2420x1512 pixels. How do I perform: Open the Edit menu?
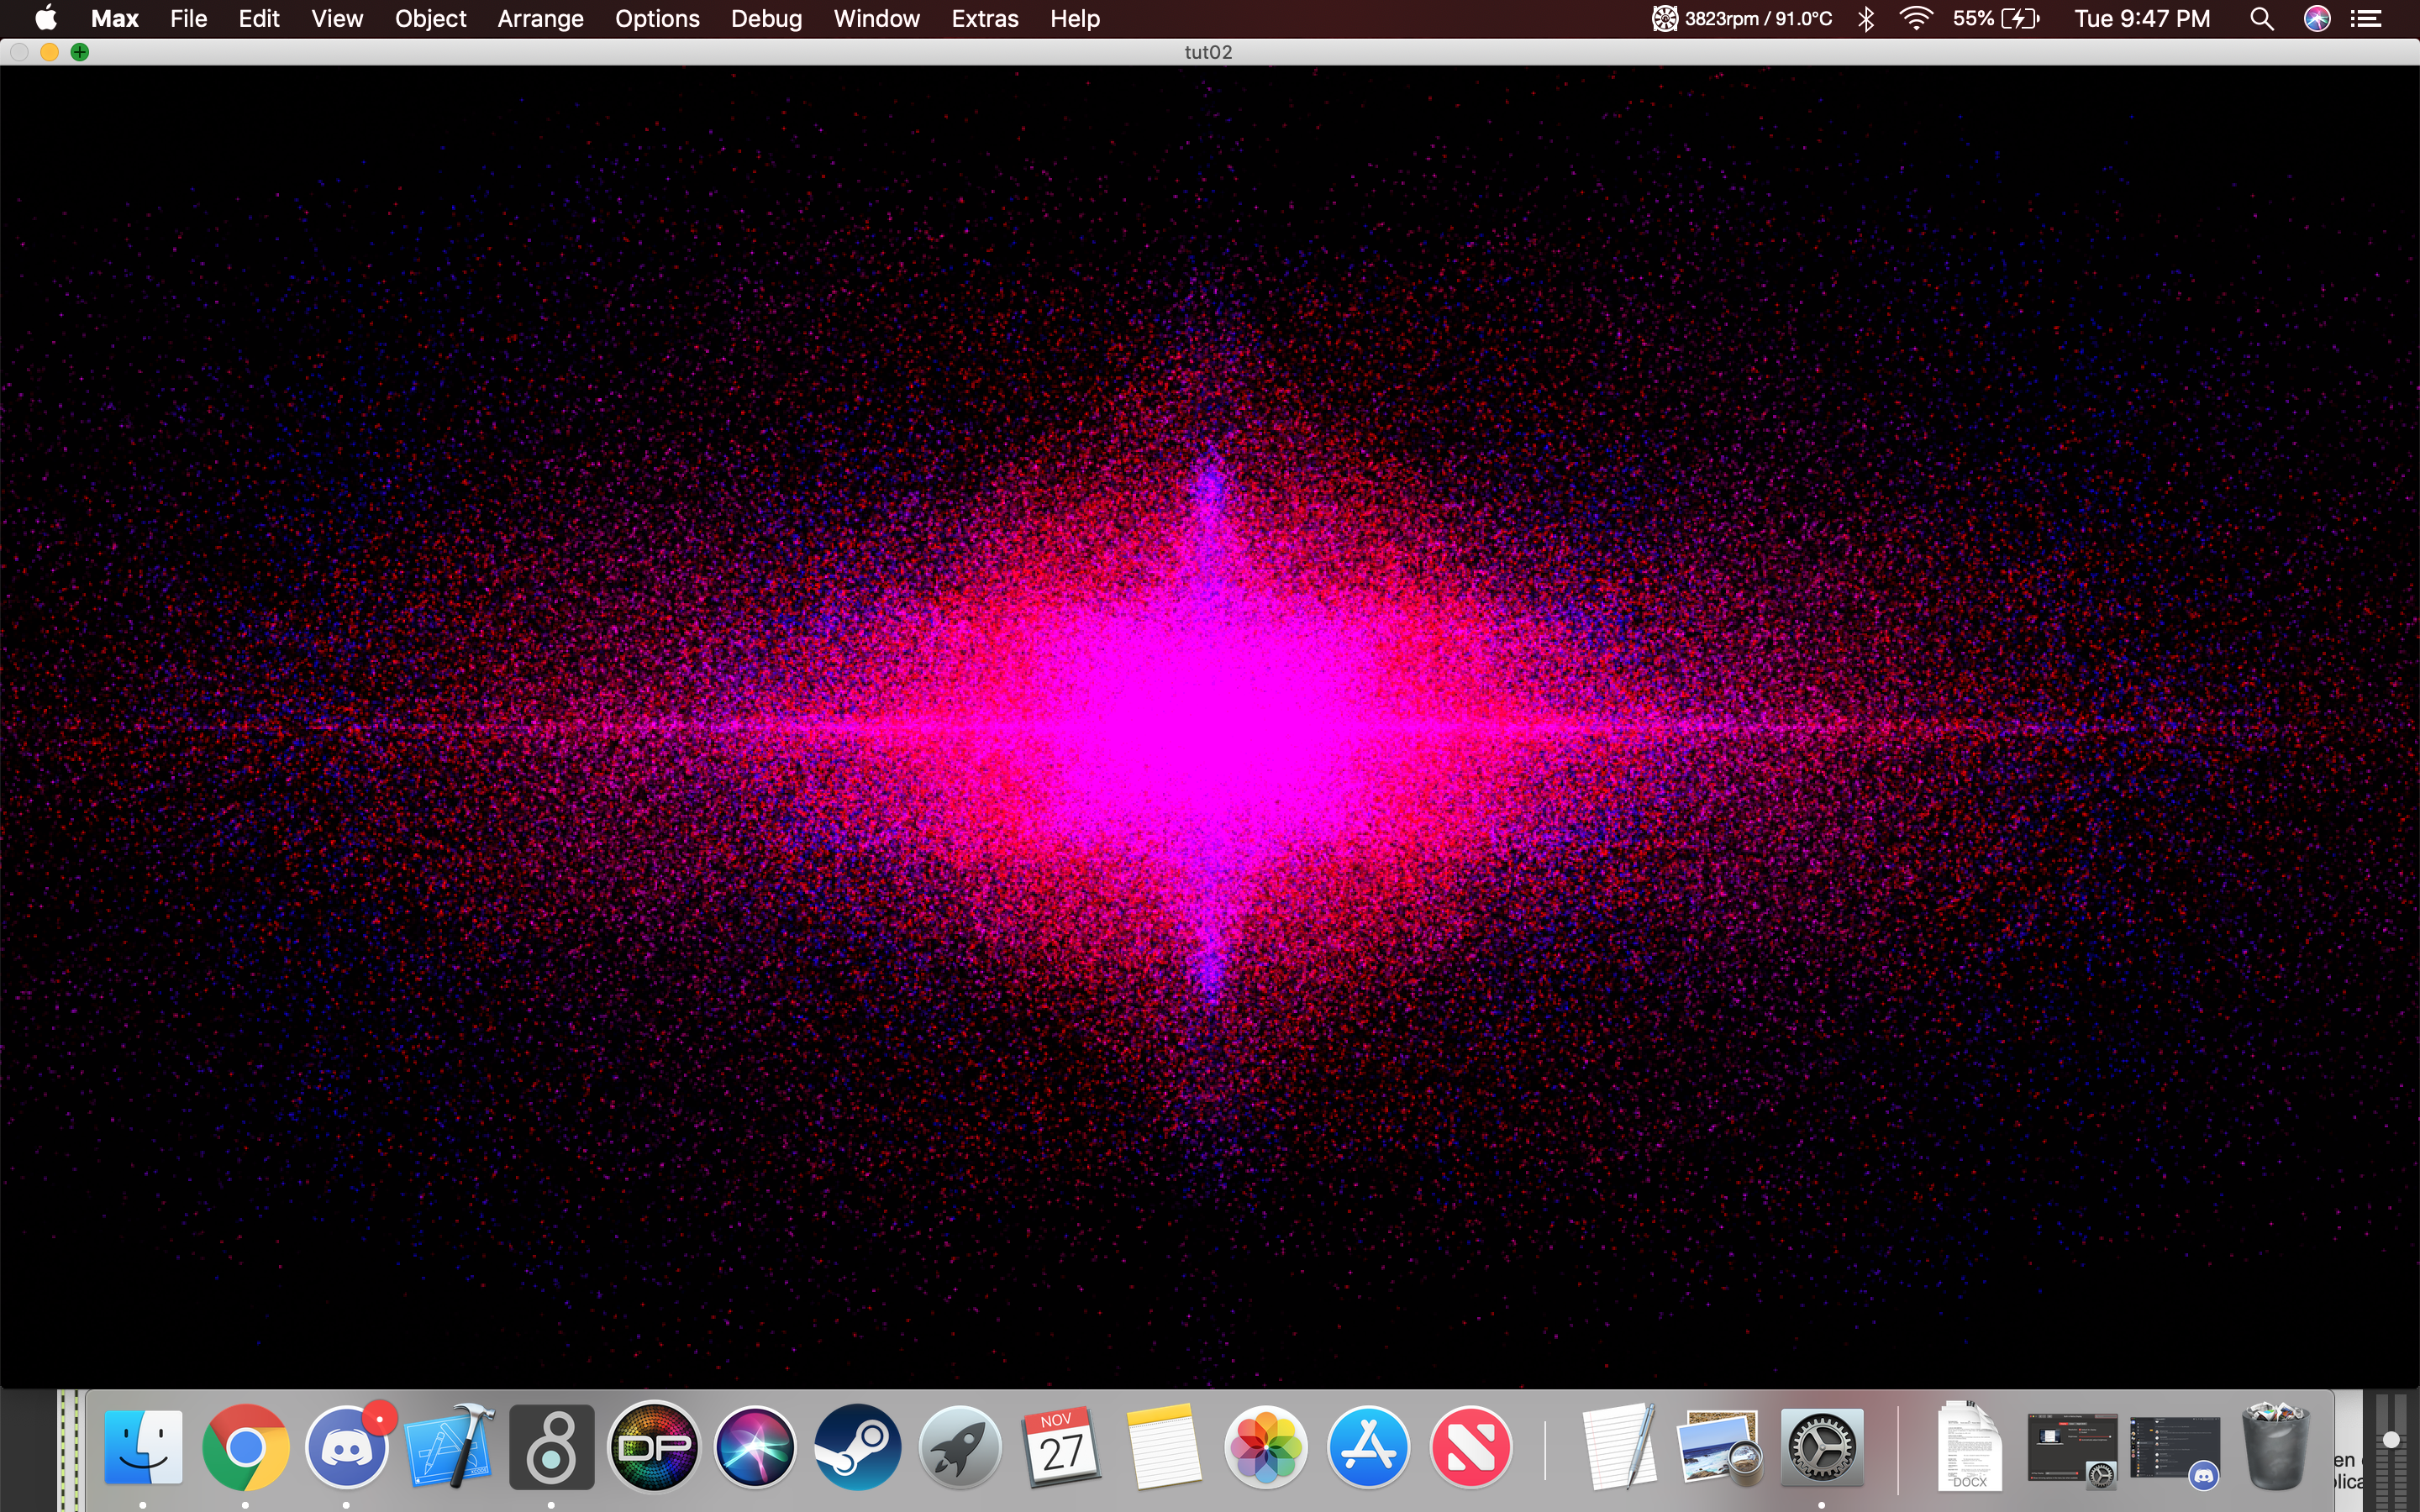(x=259, y=18)
